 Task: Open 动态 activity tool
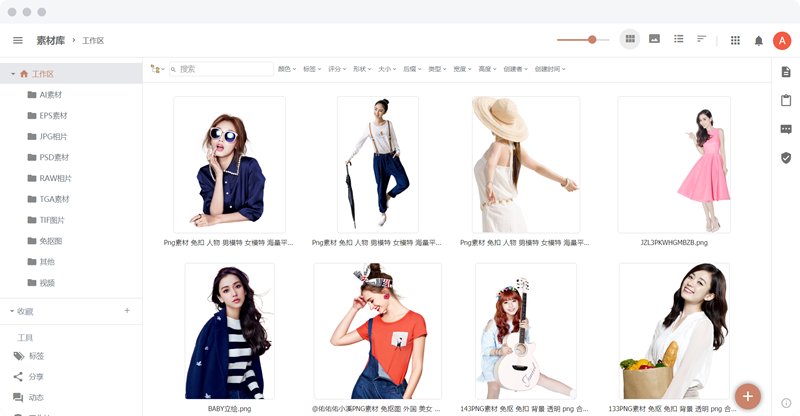tap(29, 398)
